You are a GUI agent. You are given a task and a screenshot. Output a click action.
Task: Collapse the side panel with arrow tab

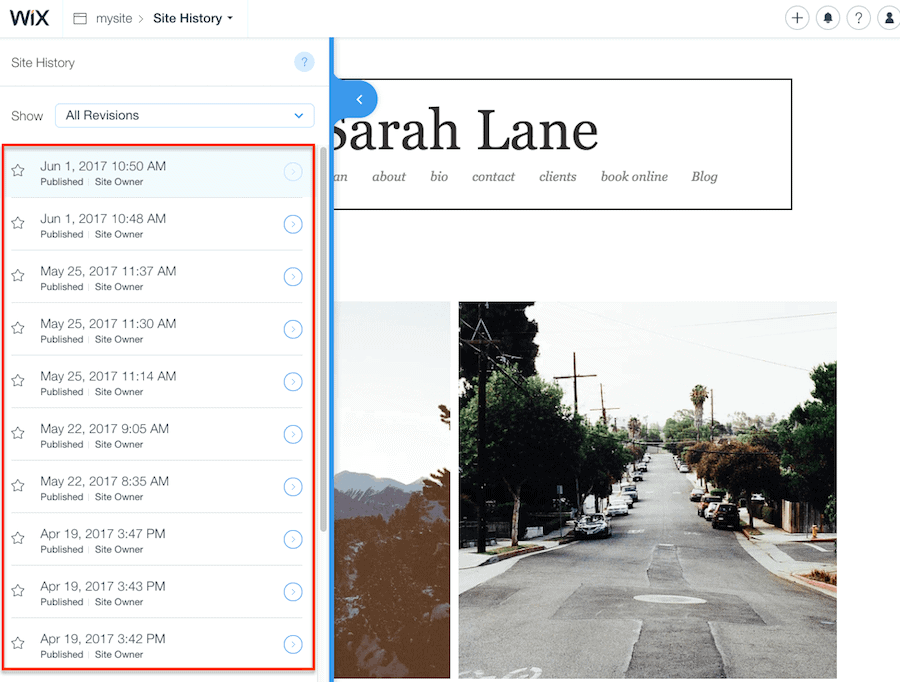[x=358, y=99]
